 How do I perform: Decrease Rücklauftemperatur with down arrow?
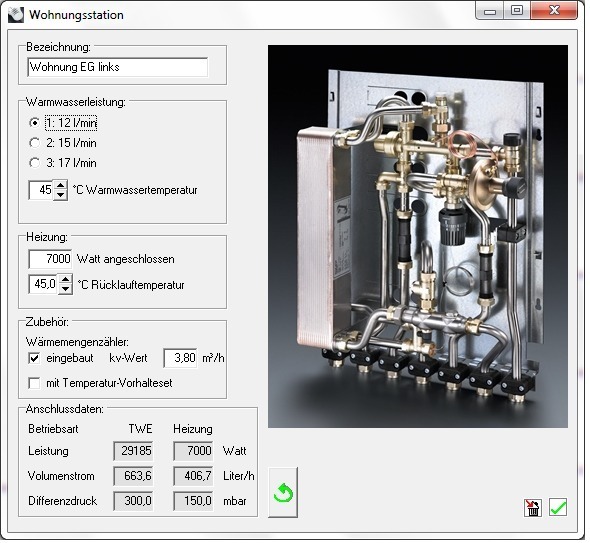point(65,289)
